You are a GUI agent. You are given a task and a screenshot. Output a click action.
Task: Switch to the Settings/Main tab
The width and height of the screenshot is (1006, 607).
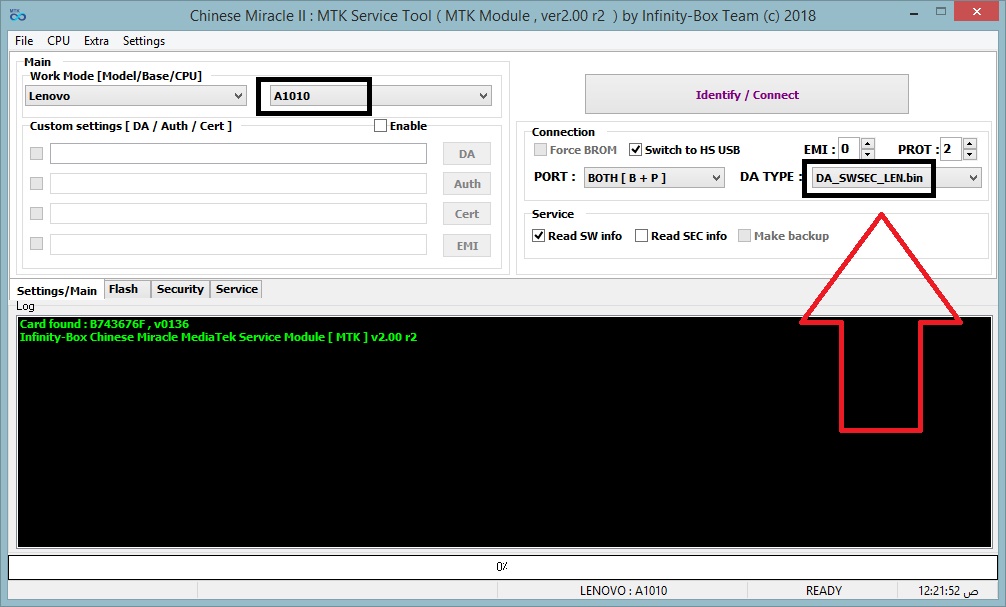click(56, 290)
